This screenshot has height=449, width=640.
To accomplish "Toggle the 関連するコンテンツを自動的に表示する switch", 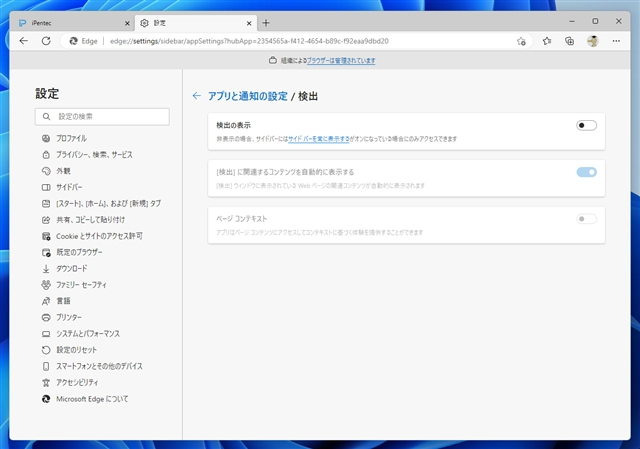I will tap(587, 172).
